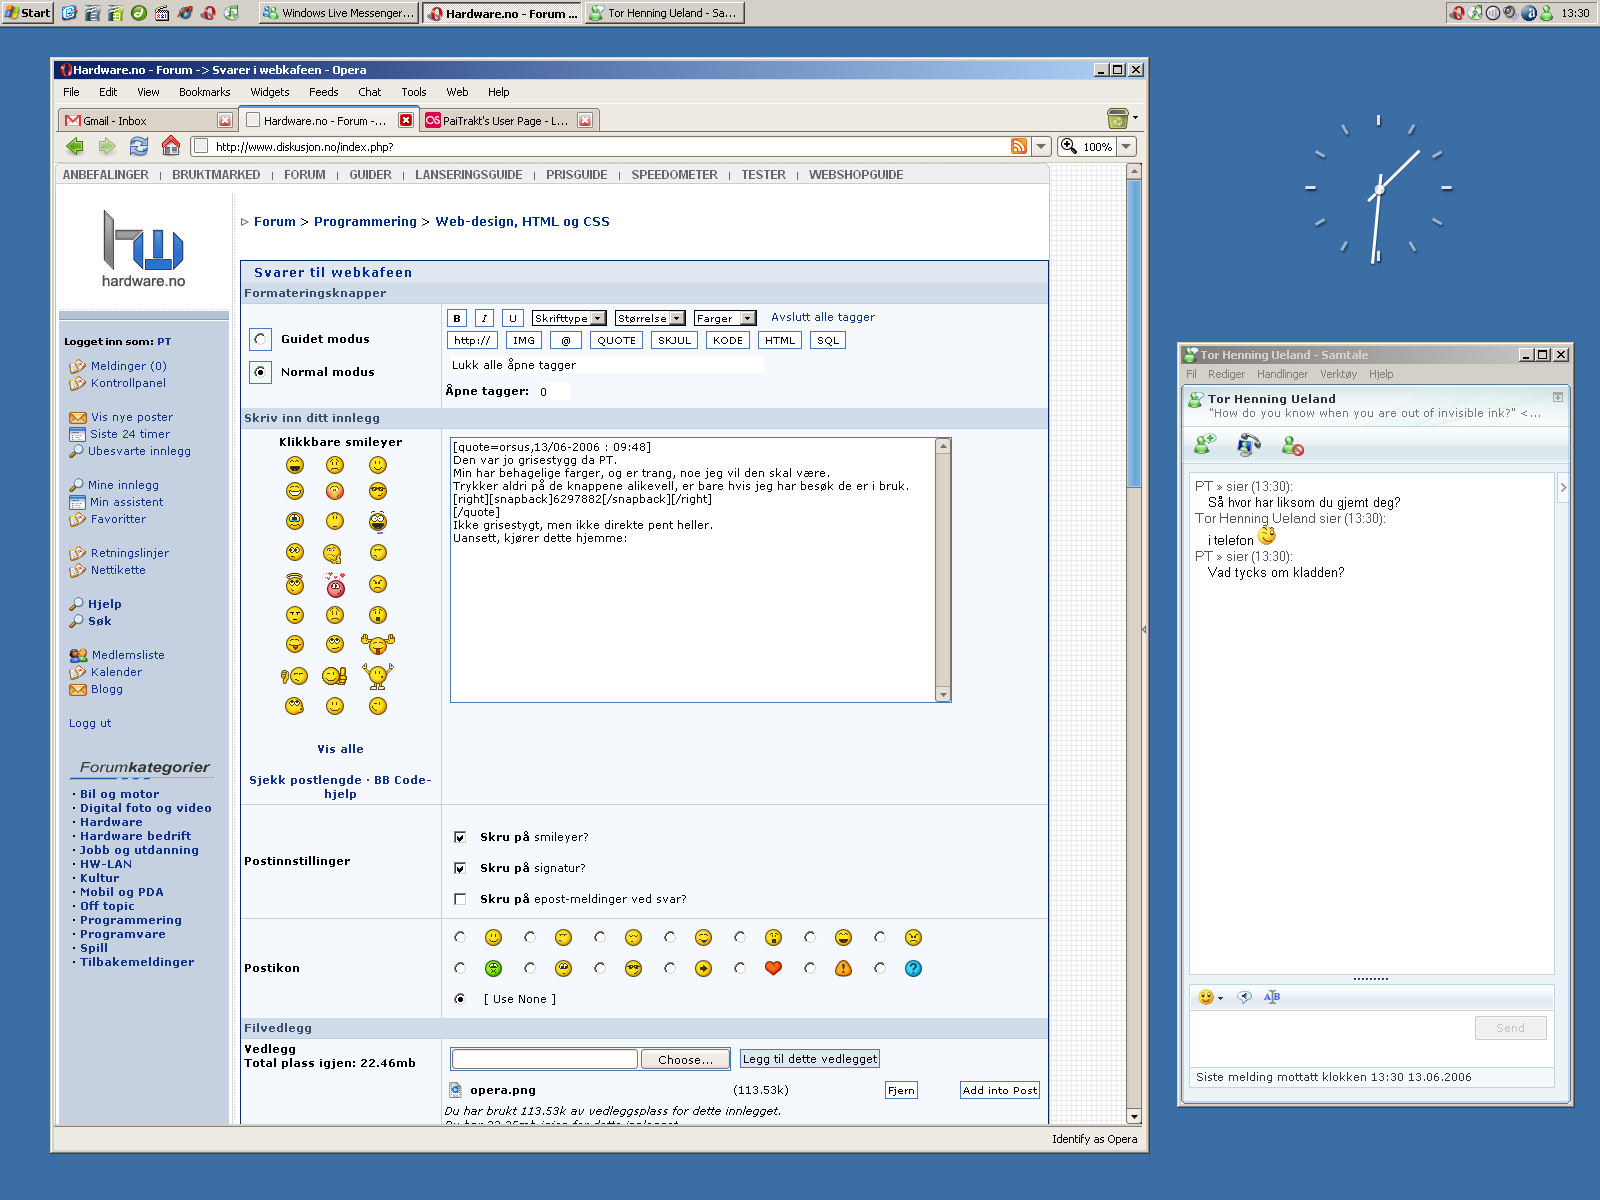This screenshot has width=1600, height=1200.
Task: Select radio button beside exclamation icon
Action: 810,968
